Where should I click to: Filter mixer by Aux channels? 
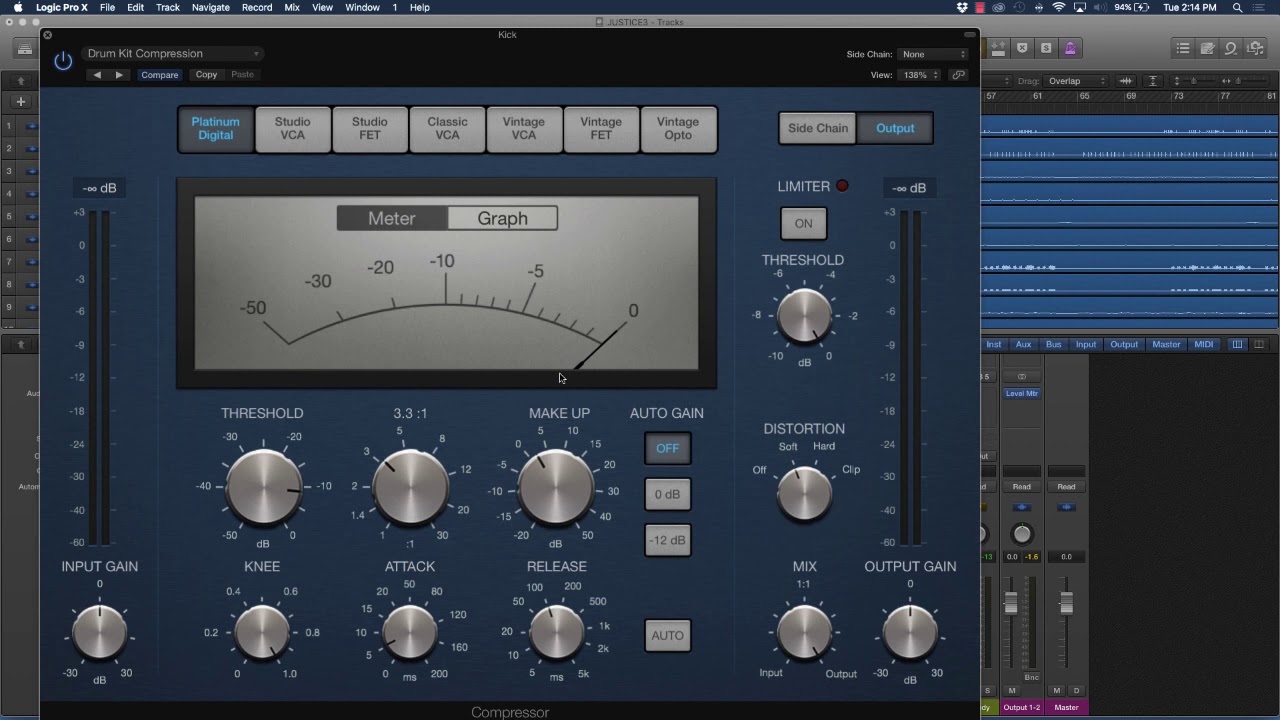pos(1023,344)
